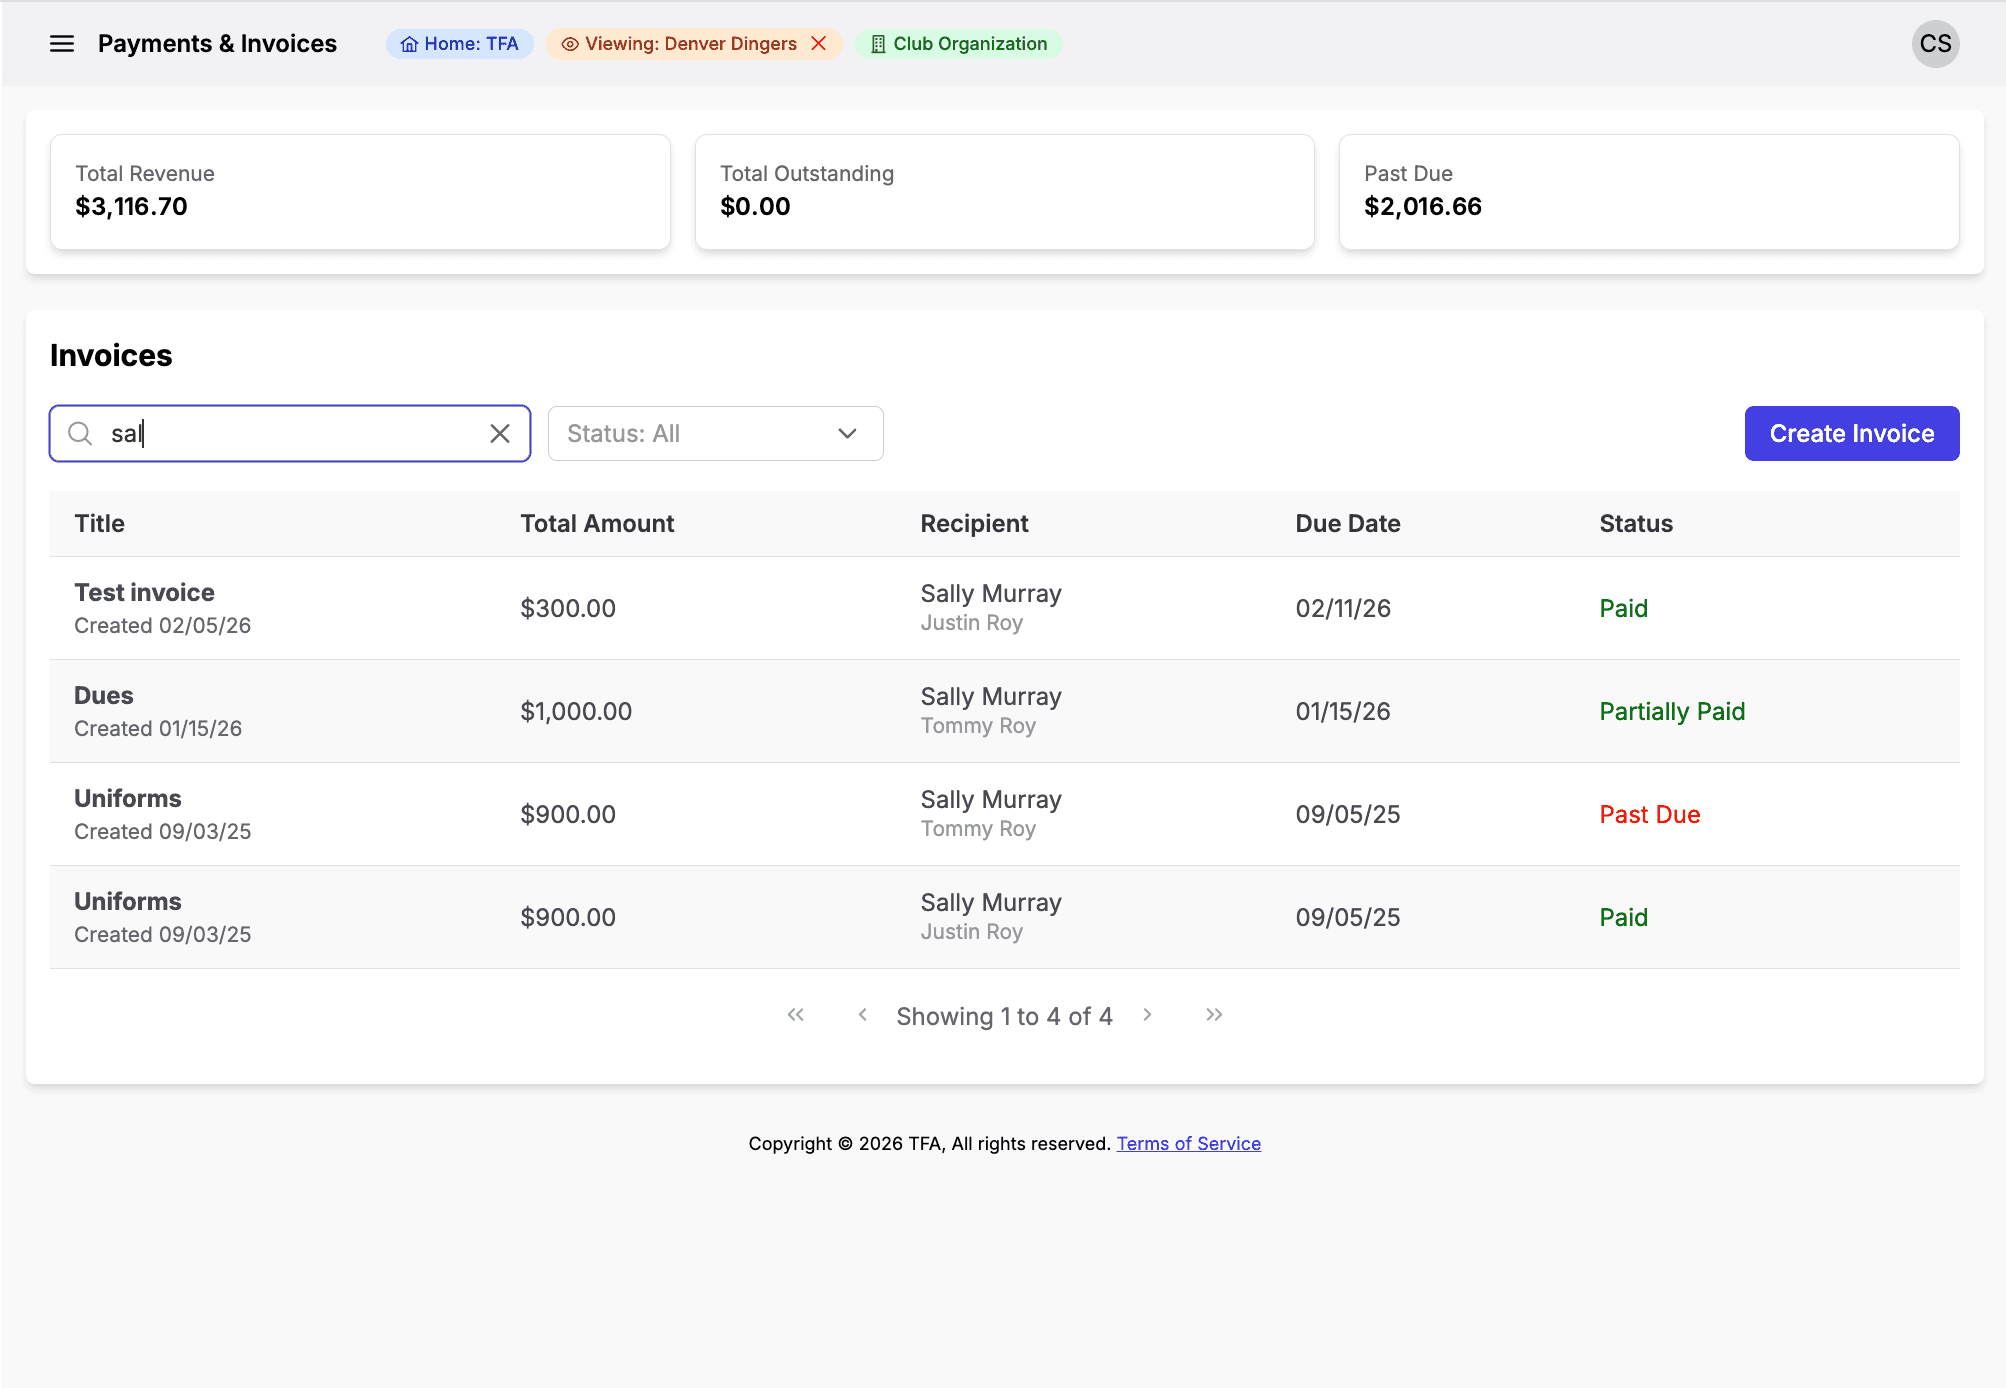Viewport: 2006px width, 1388px height.
Task: Jump to the last invoices page
Action: (1214, 1015)
